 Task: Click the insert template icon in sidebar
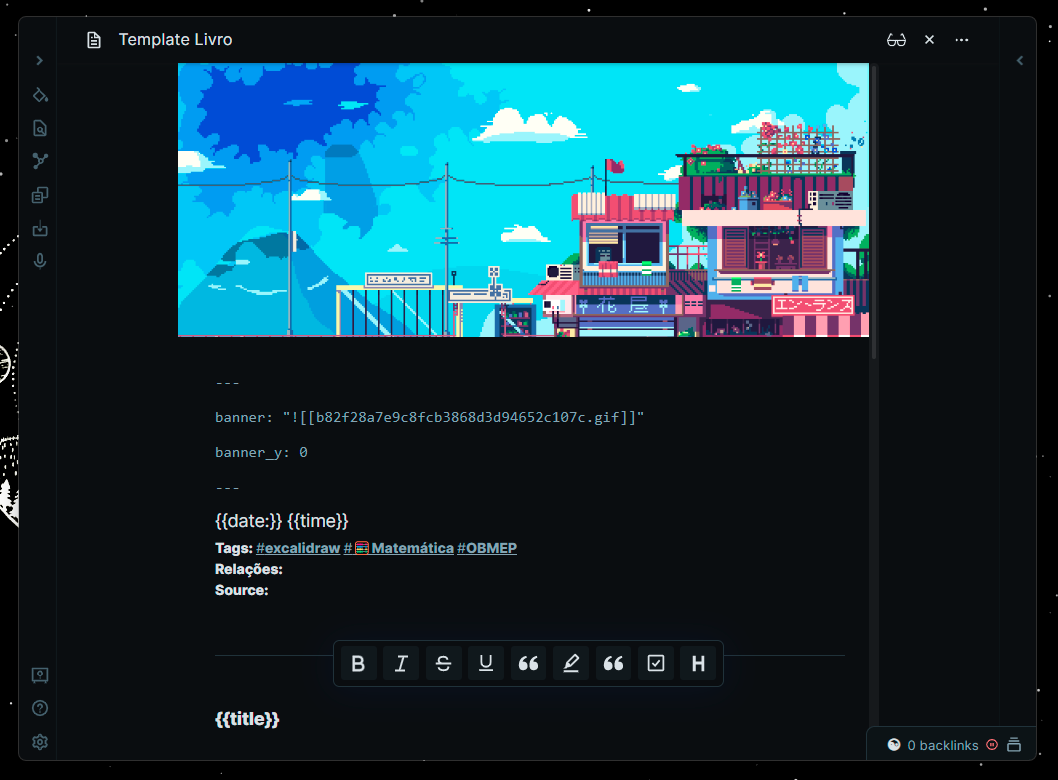[40, 195]
